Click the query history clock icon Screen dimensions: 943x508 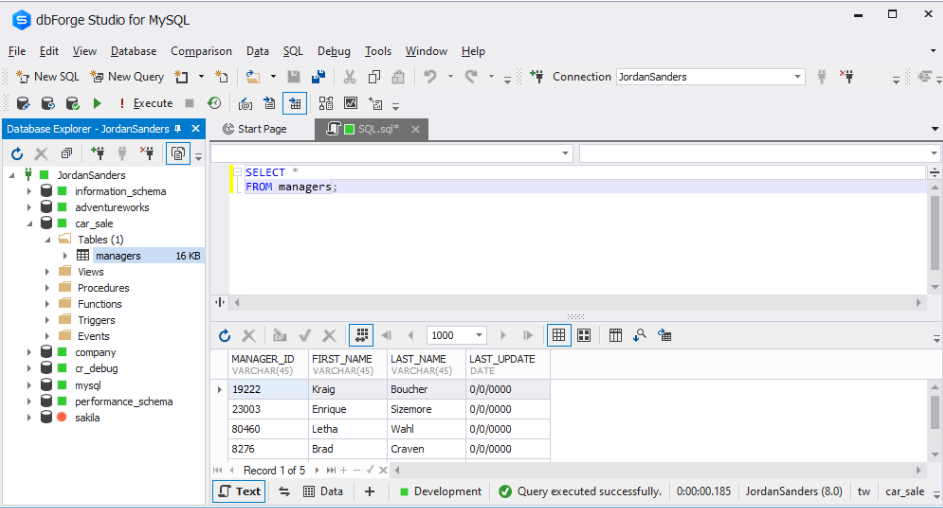pos(214,103)
